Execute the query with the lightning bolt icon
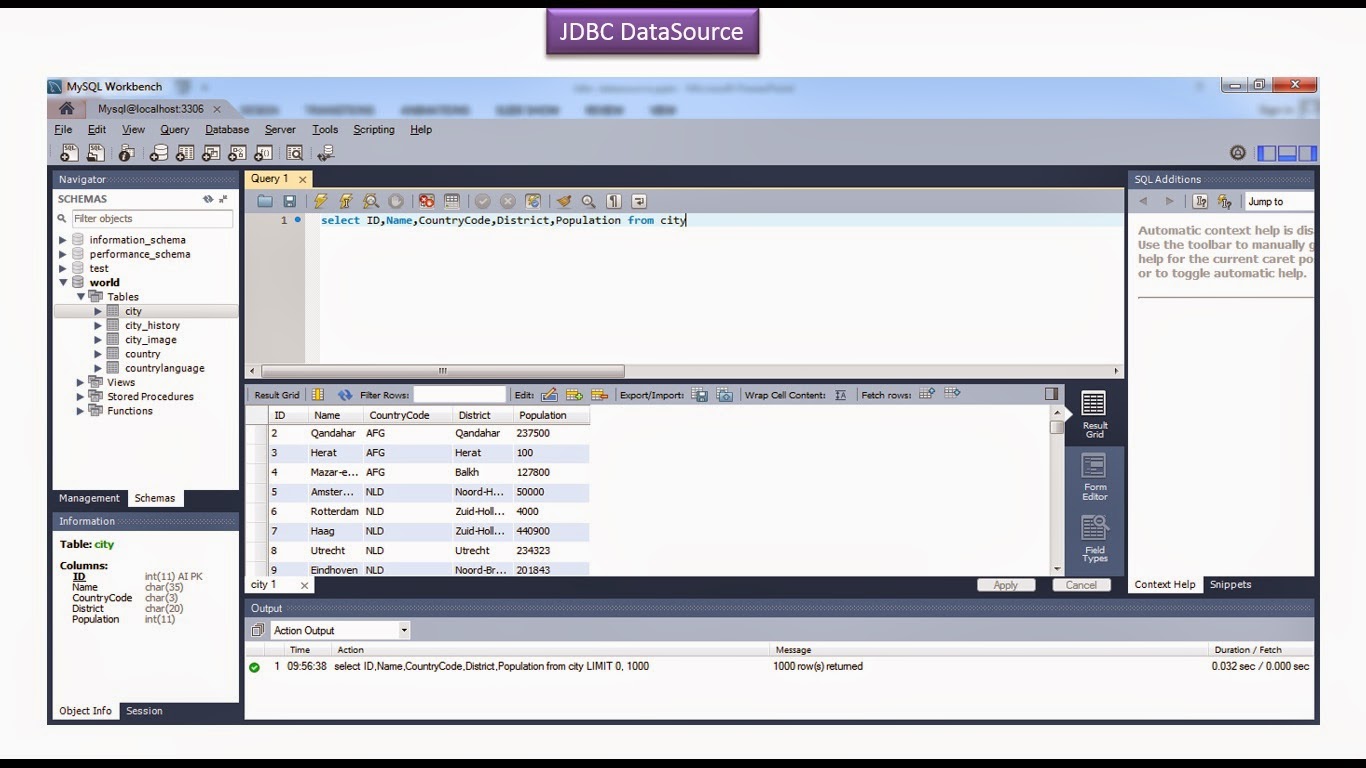The image size is (1366, 768). 320,199
